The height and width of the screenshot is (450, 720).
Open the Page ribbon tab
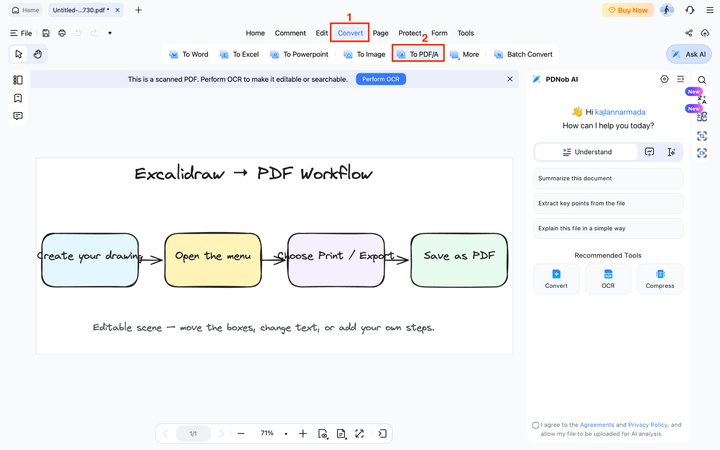(380, 33)
